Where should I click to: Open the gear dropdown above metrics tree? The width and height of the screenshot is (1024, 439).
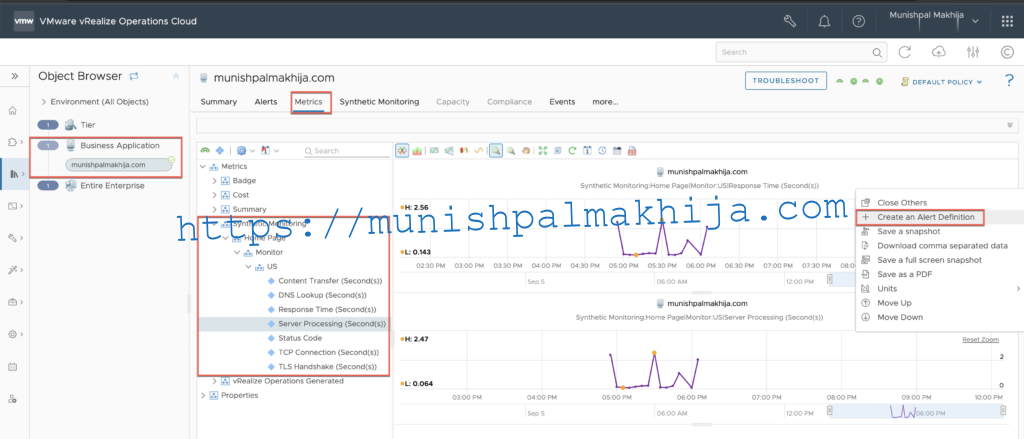pos(245,150)
